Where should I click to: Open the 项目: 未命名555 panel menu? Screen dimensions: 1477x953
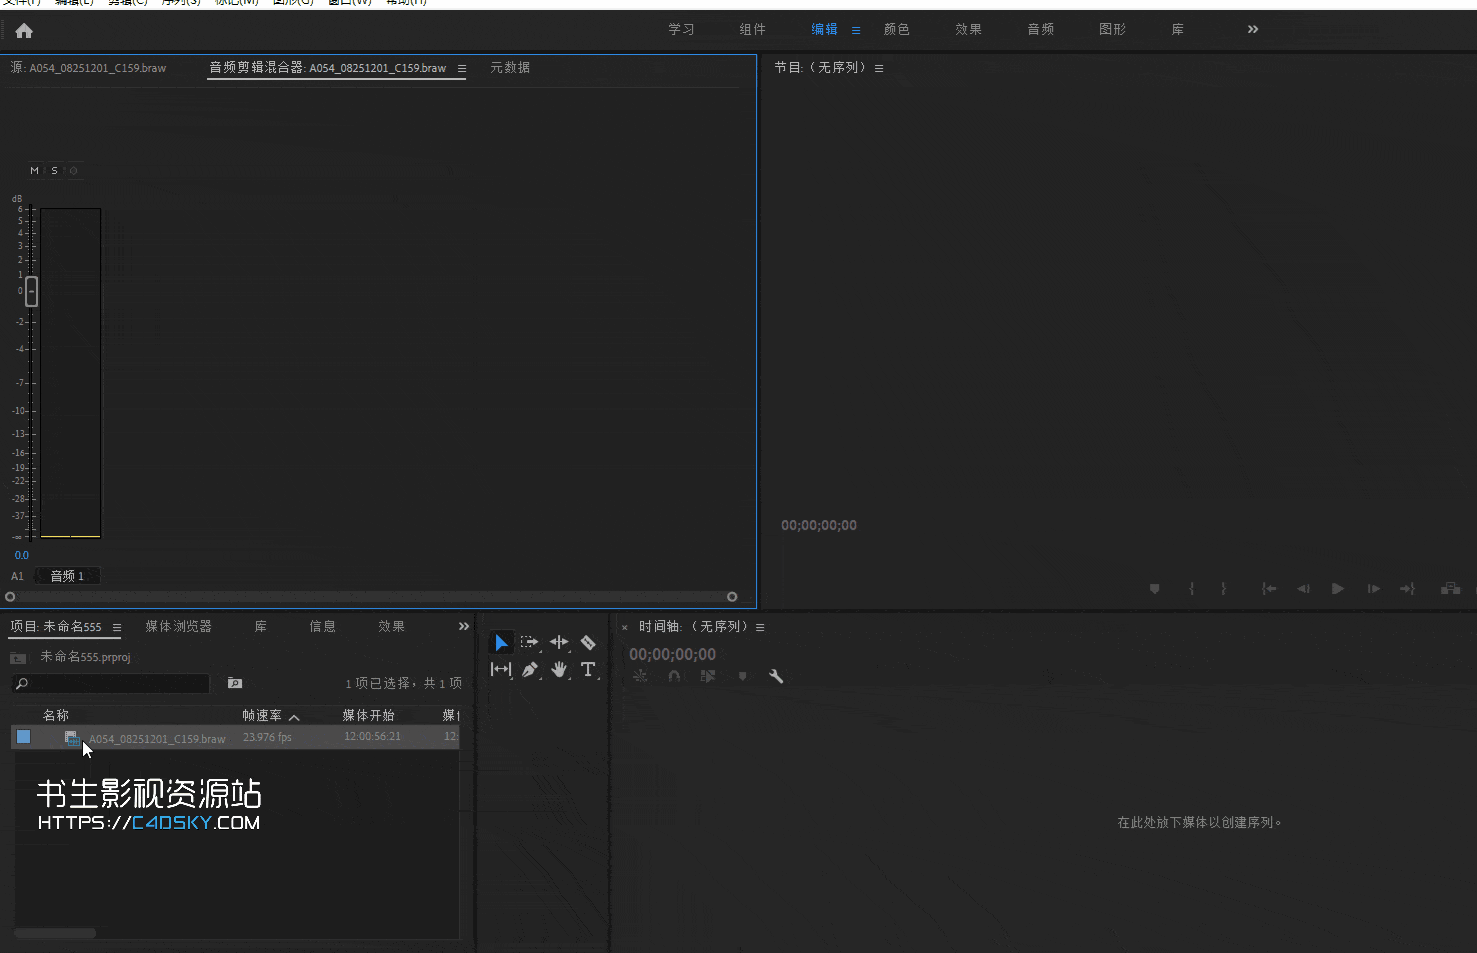(118, 626)
